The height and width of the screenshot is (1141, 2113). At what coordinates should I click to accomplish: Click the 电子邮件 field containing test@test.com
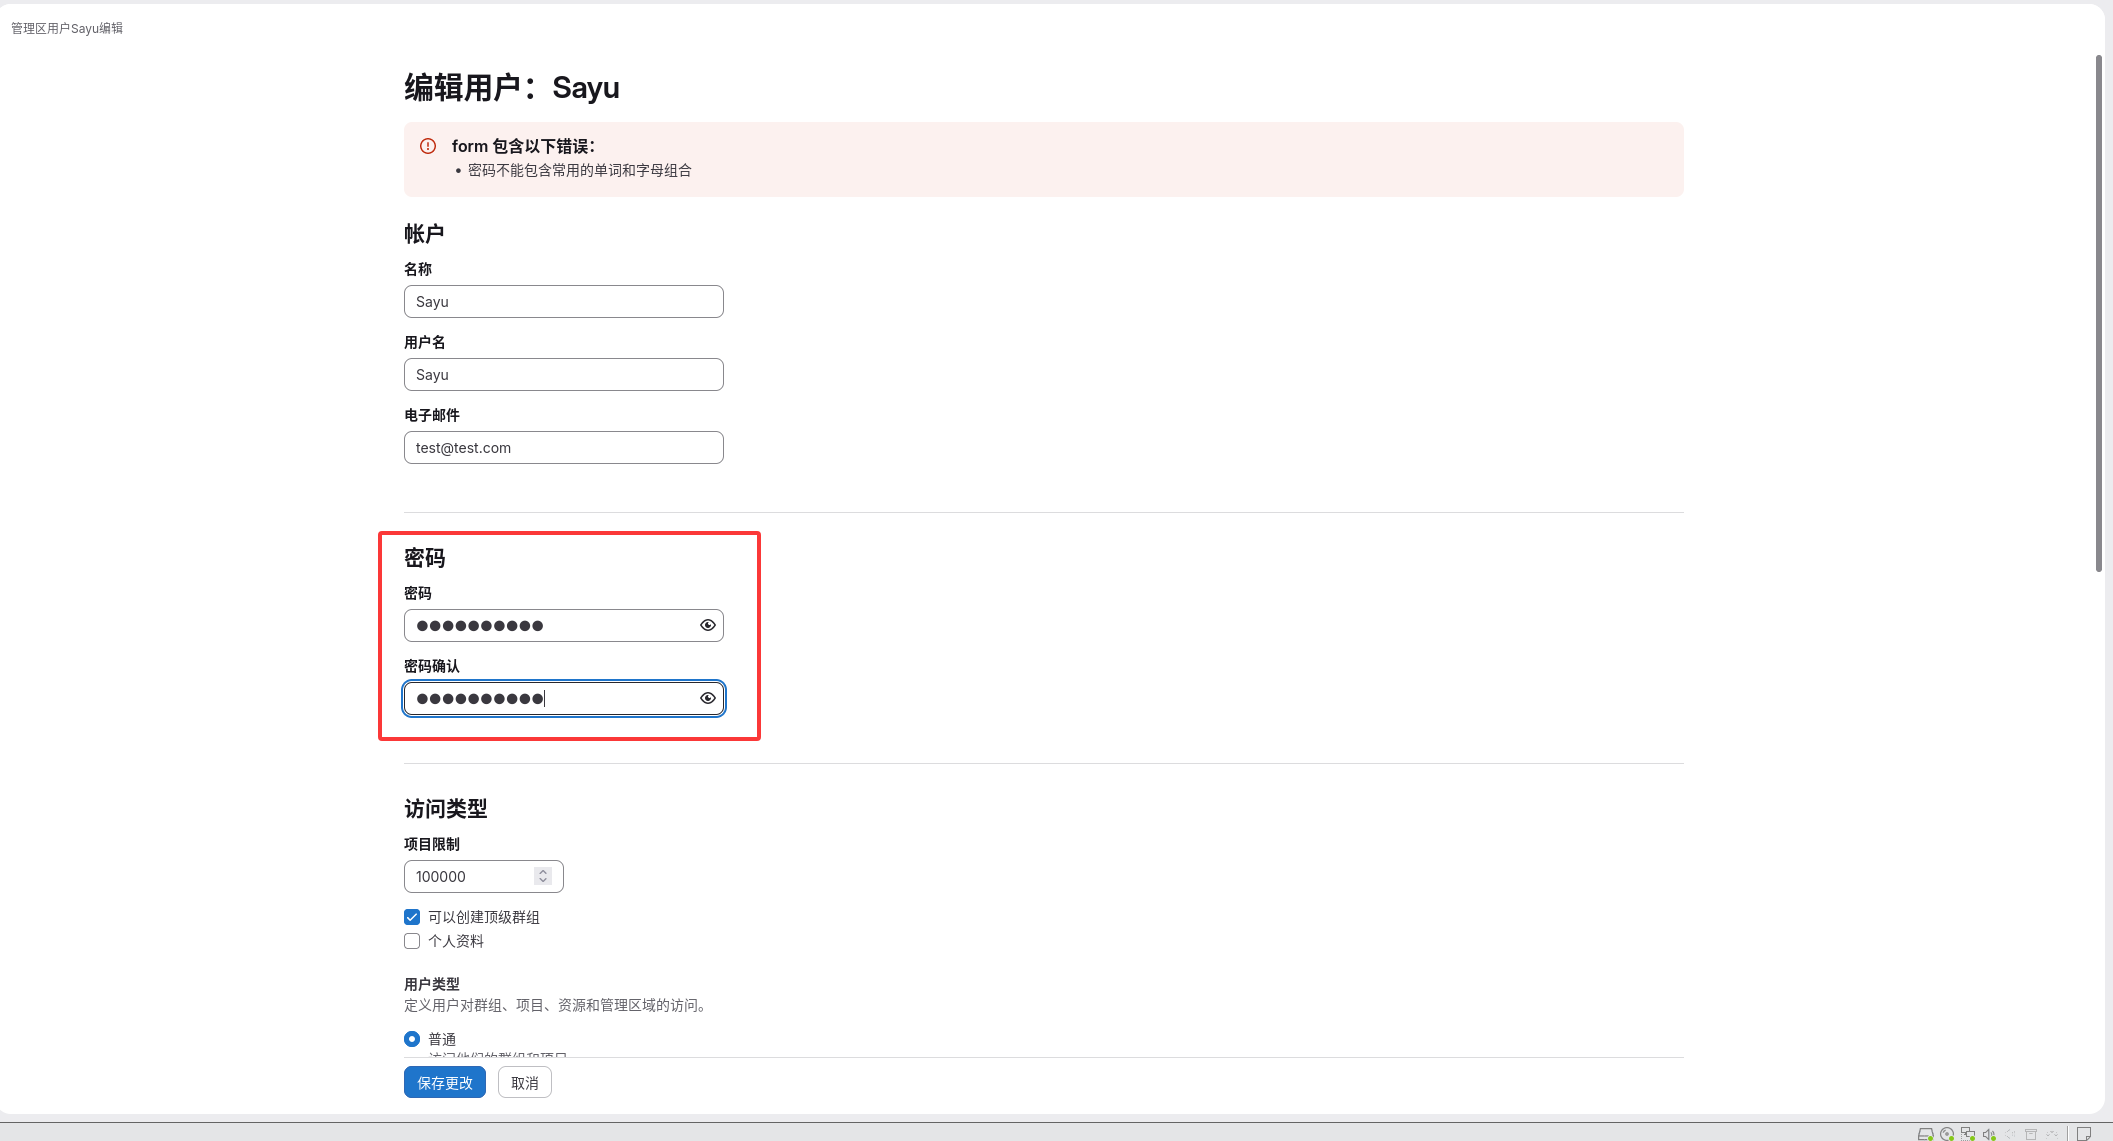tap(563, 448)
